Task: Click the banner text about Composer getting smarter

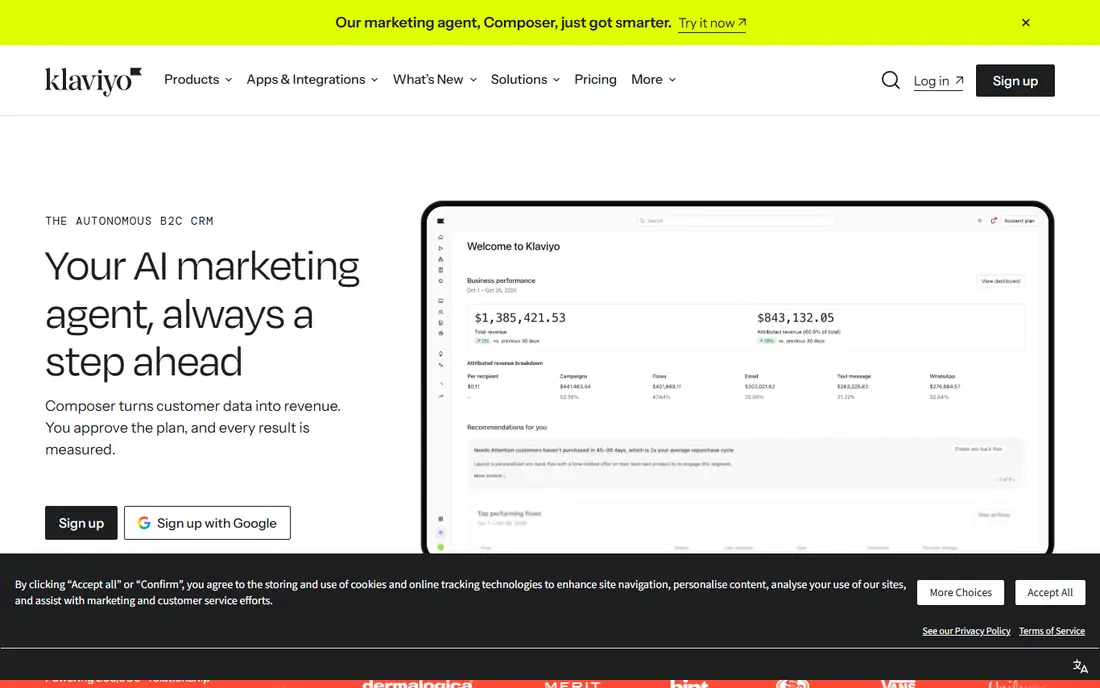Action: click(x=503, y=22)
